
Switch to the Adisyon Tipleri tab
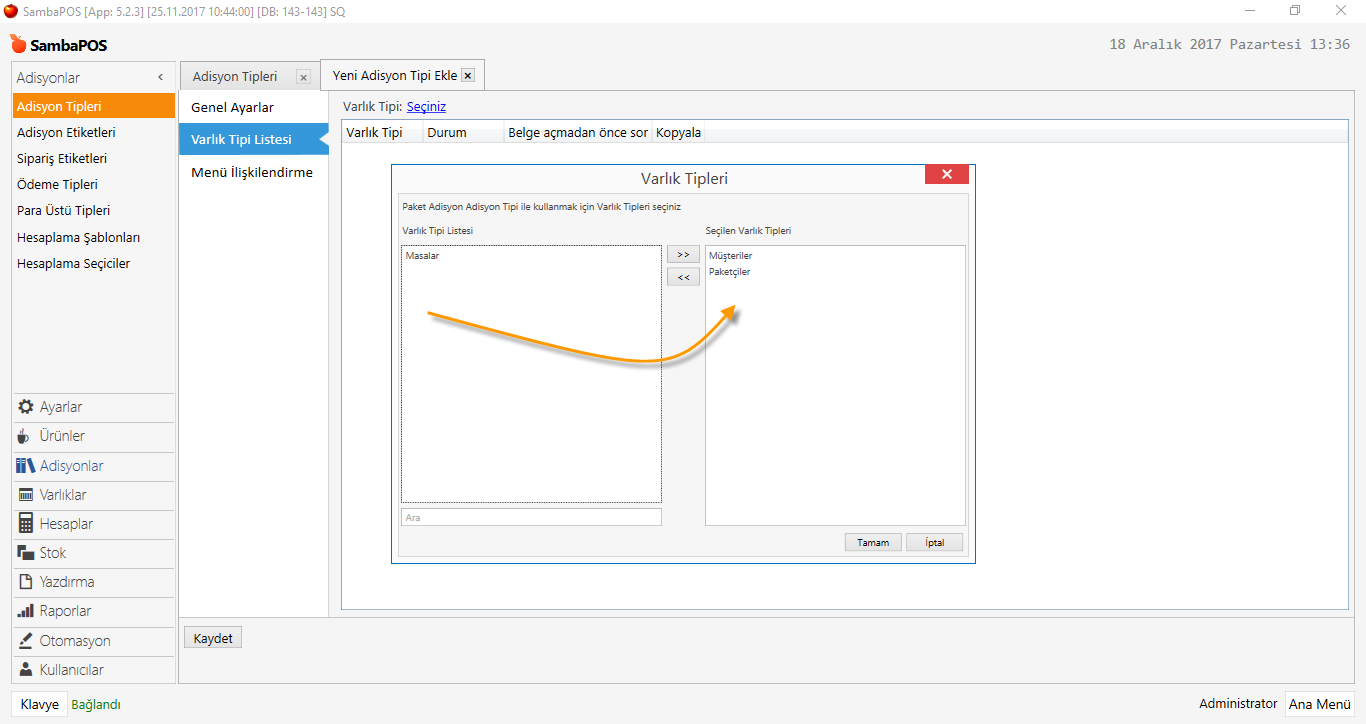coord(235,77)
